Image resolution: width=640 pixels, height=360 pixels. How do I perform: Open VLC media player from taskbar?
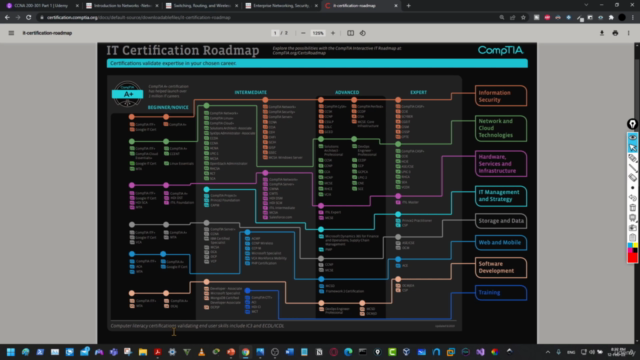tap(201, 352)
